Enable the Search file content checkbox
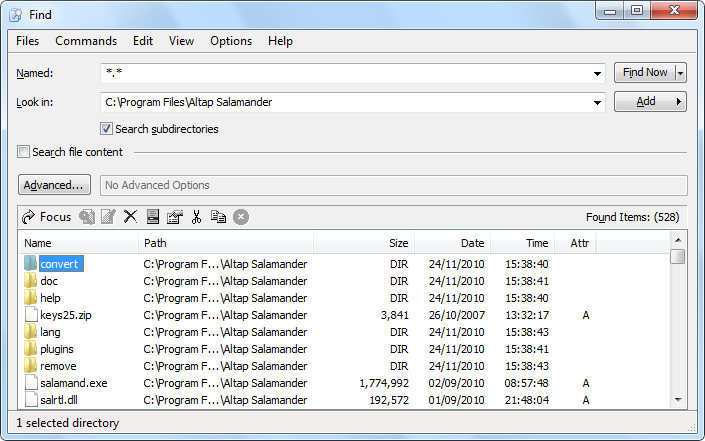Viewport: 705px width, 441px height. pyautogui.click(x=23, y=151)
